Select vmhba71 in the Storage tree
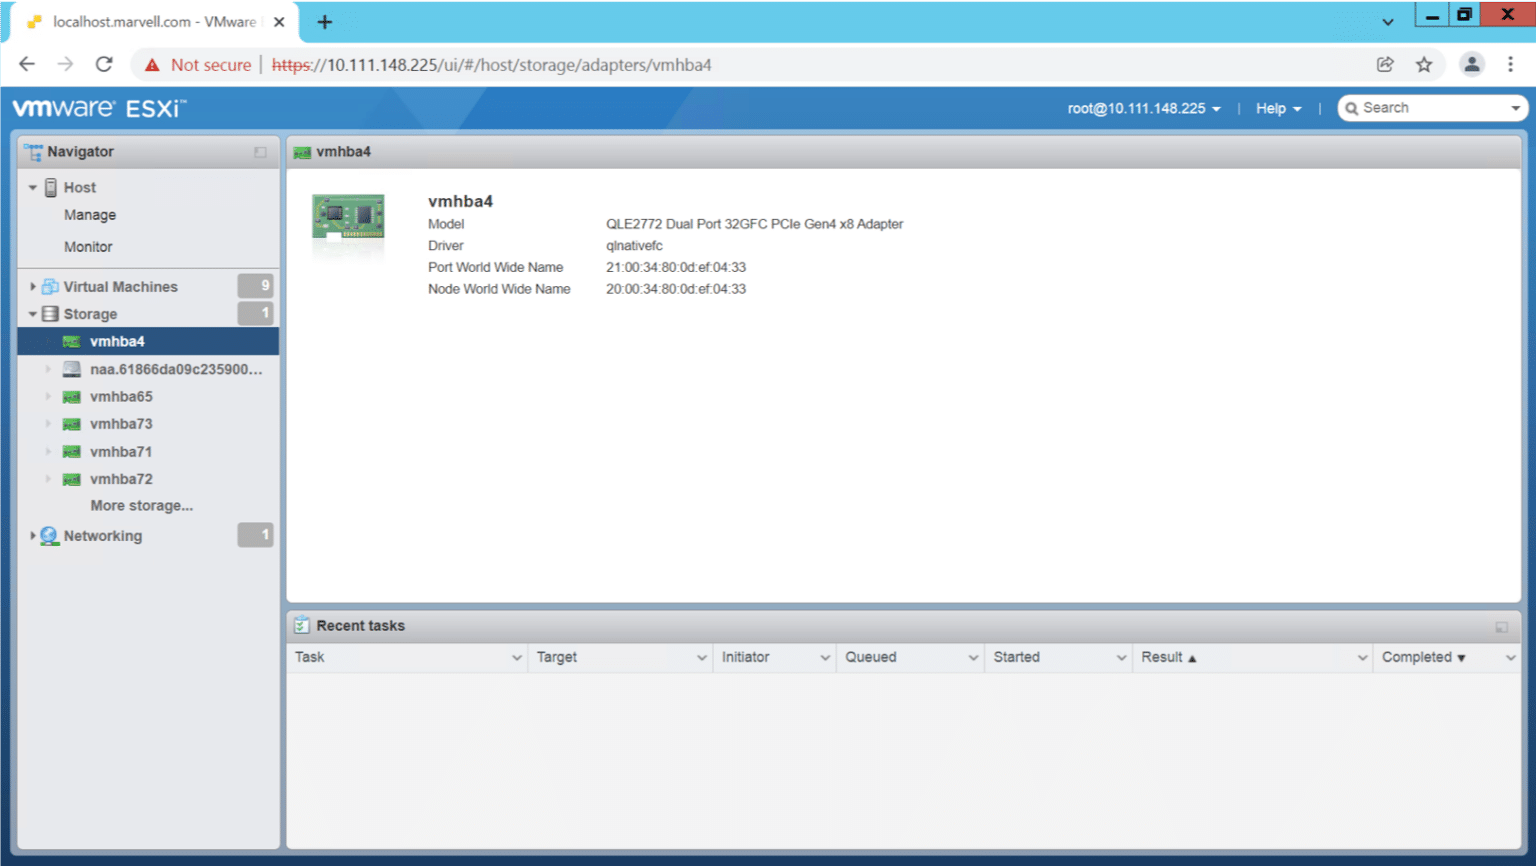 [121, 452]
